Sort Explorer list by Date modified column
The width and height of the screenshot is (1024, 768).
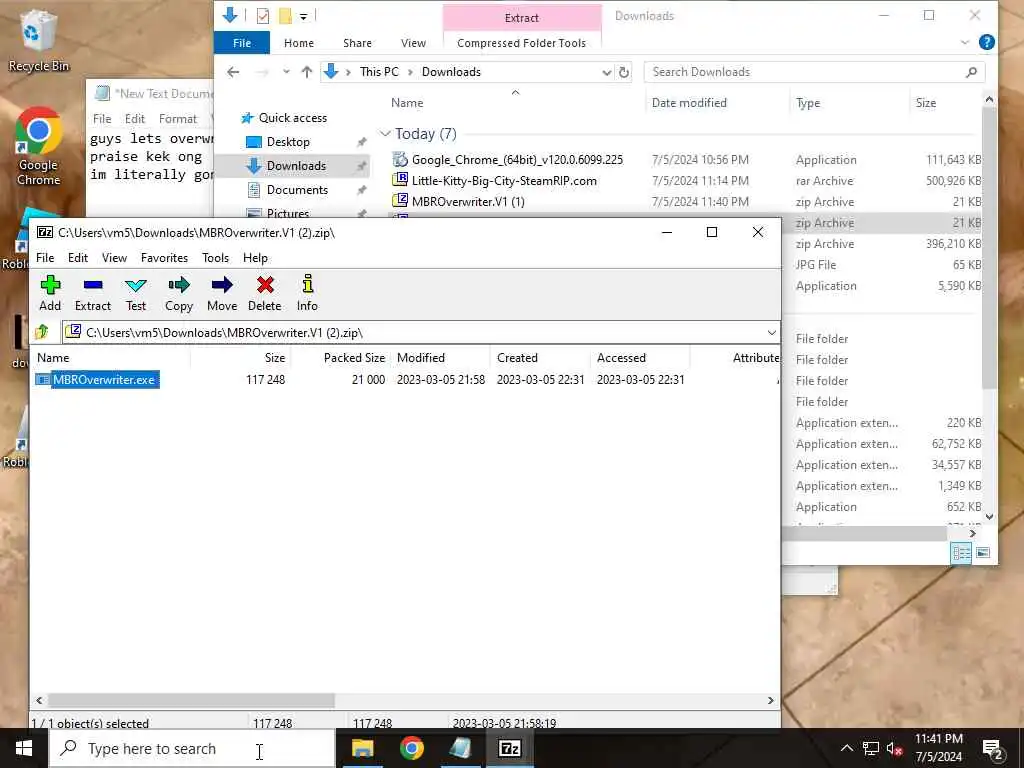coord(689,103)
